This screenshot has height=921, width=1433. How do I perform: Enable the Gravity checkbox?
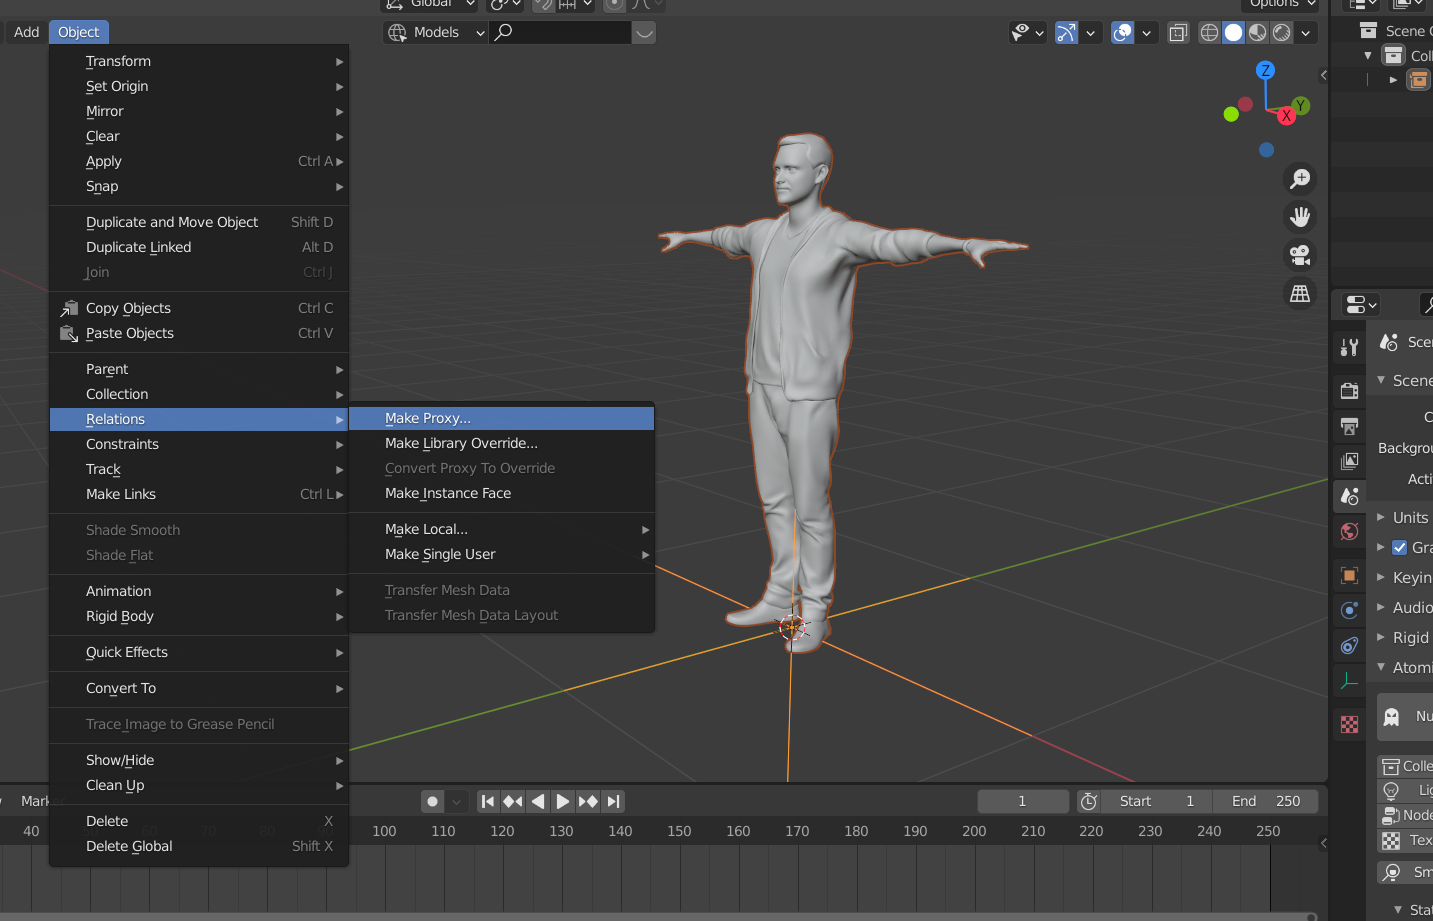tap(1400, 547)
